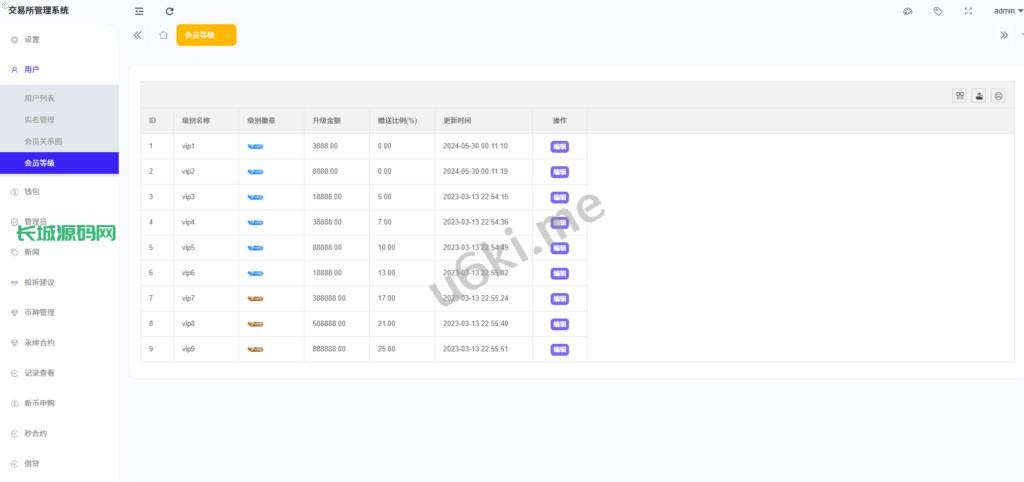Open the theme palette icon
The height and width of the screenshot is (482, 1024).
(907, 11)
